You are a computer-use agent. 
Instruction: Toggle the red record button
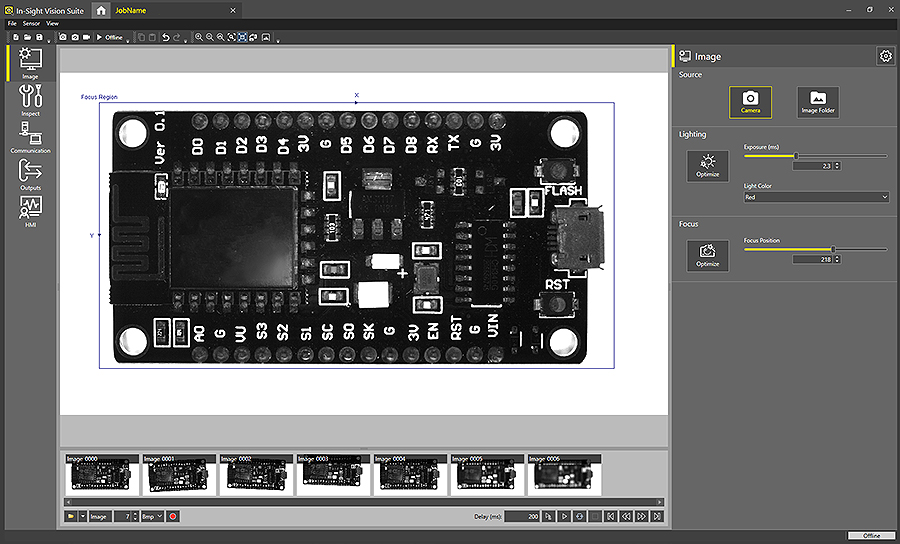tap(173, 516)
